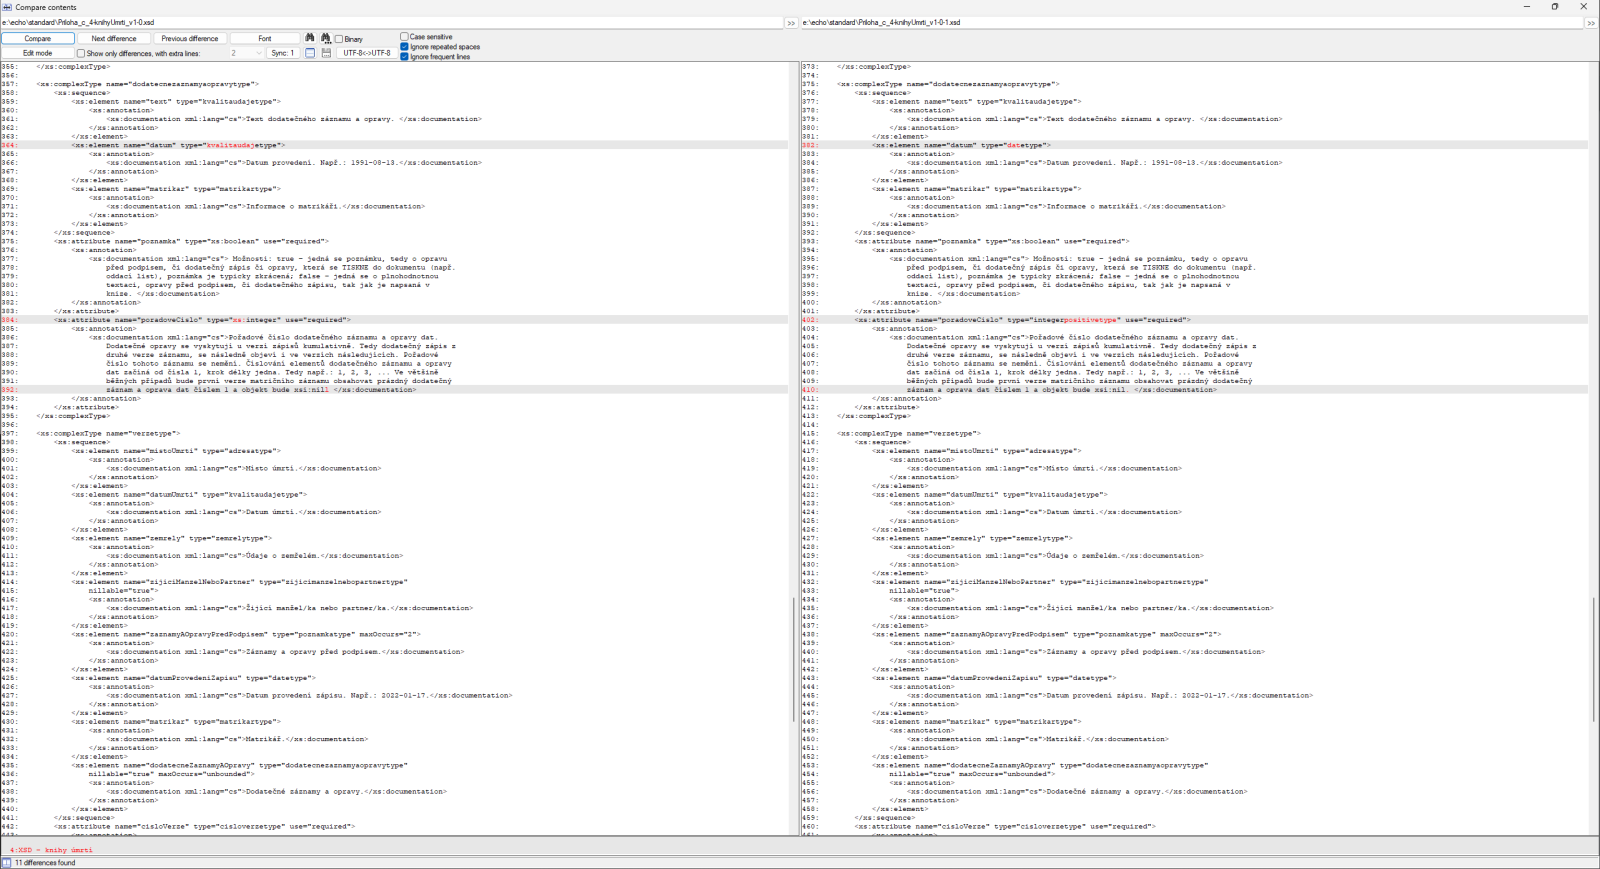This screenshot has width=1600, height=869.
Task: Click right line 453 dodatecneZaznamyAOpravy element
Action: click(1040, 765)
